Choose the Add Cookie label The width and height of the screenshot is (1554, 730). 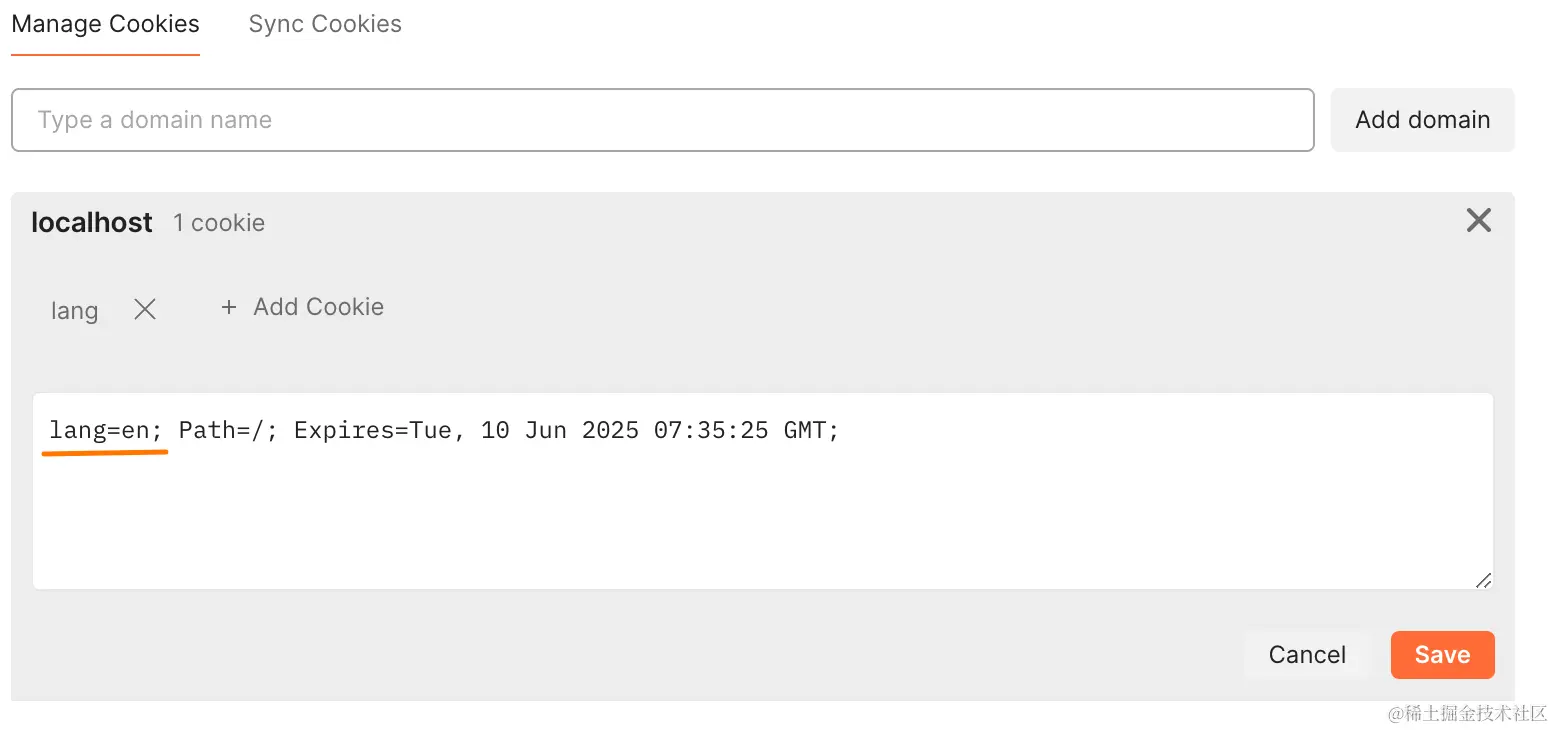point(318,307)
